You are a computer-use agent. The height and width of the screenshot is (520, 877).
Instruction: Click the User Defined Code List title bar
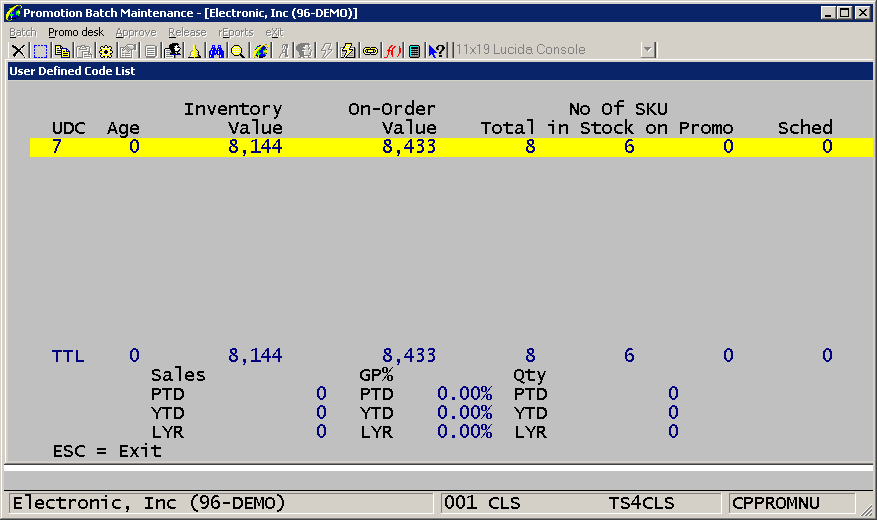(x=440, y=71)
